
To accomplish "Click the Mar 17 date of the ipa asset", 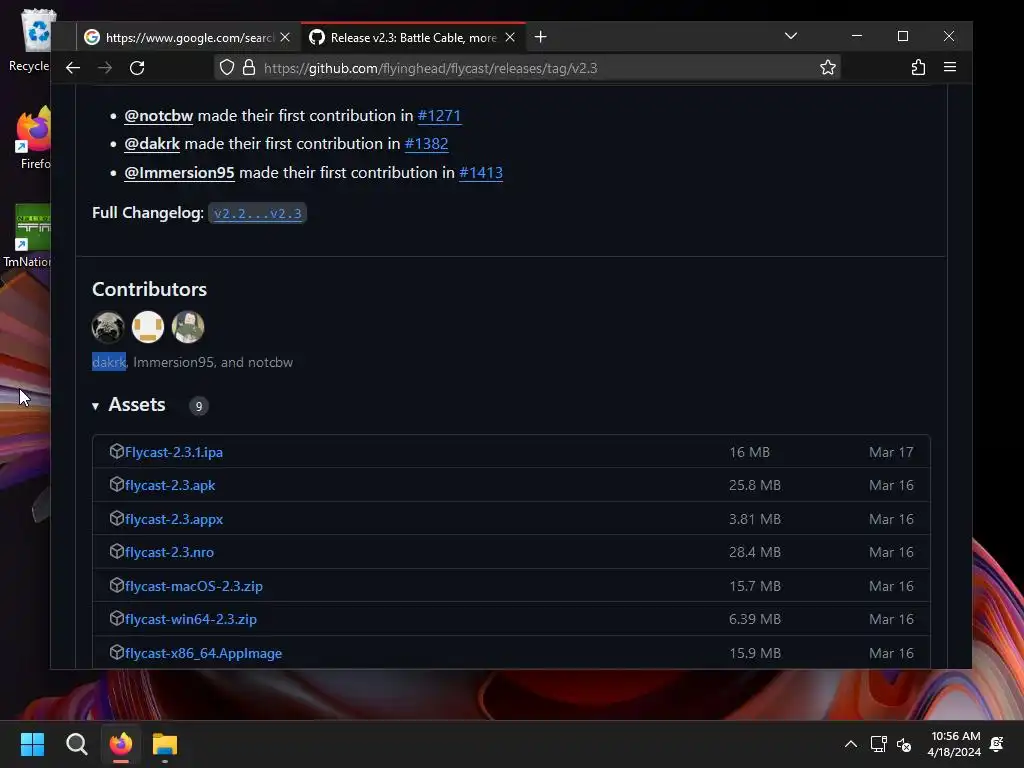I will (891, 452).
